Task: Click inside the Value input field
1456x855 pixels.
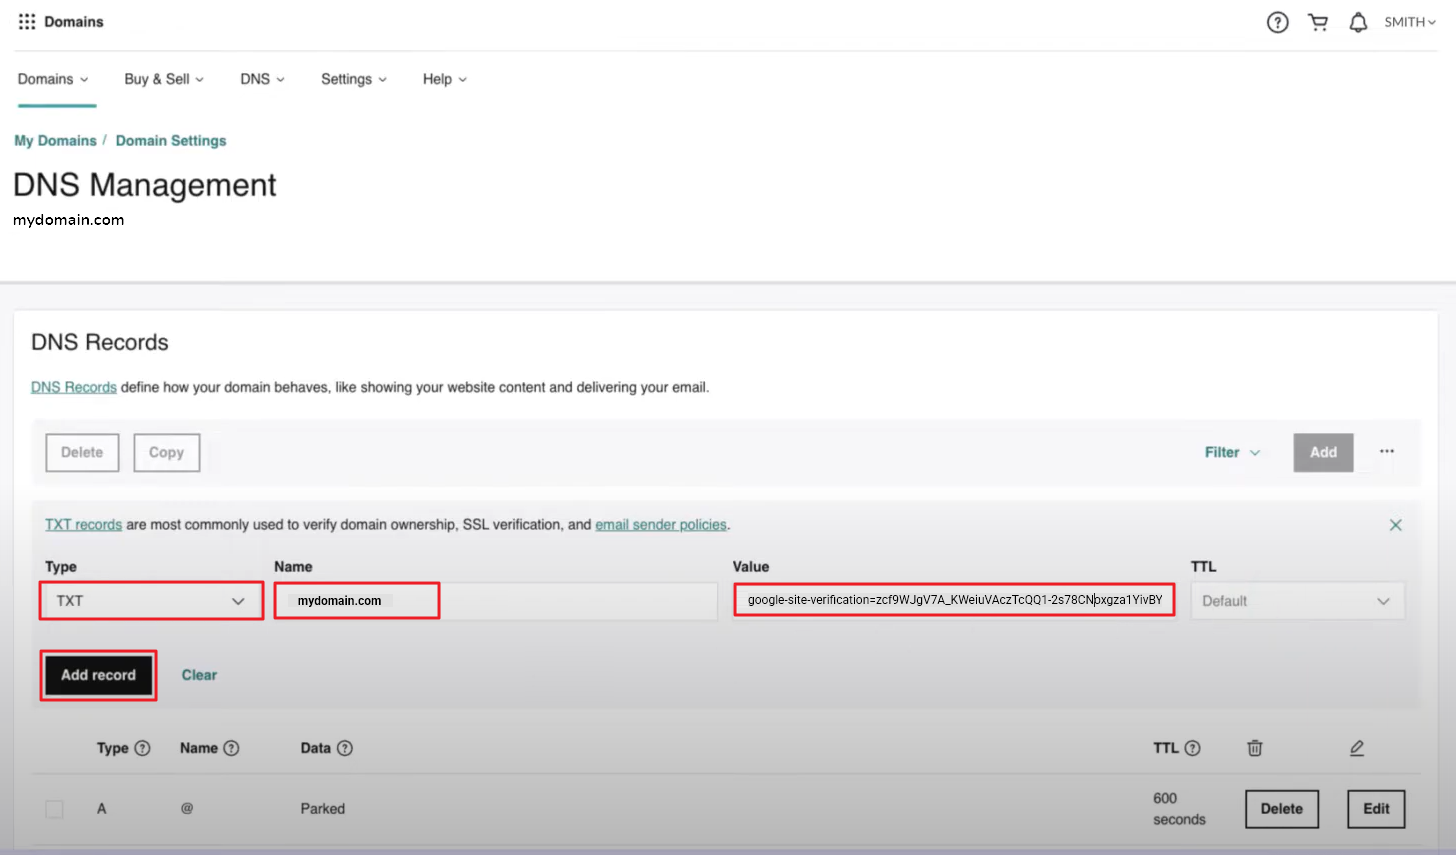Action: pos(953,600)
